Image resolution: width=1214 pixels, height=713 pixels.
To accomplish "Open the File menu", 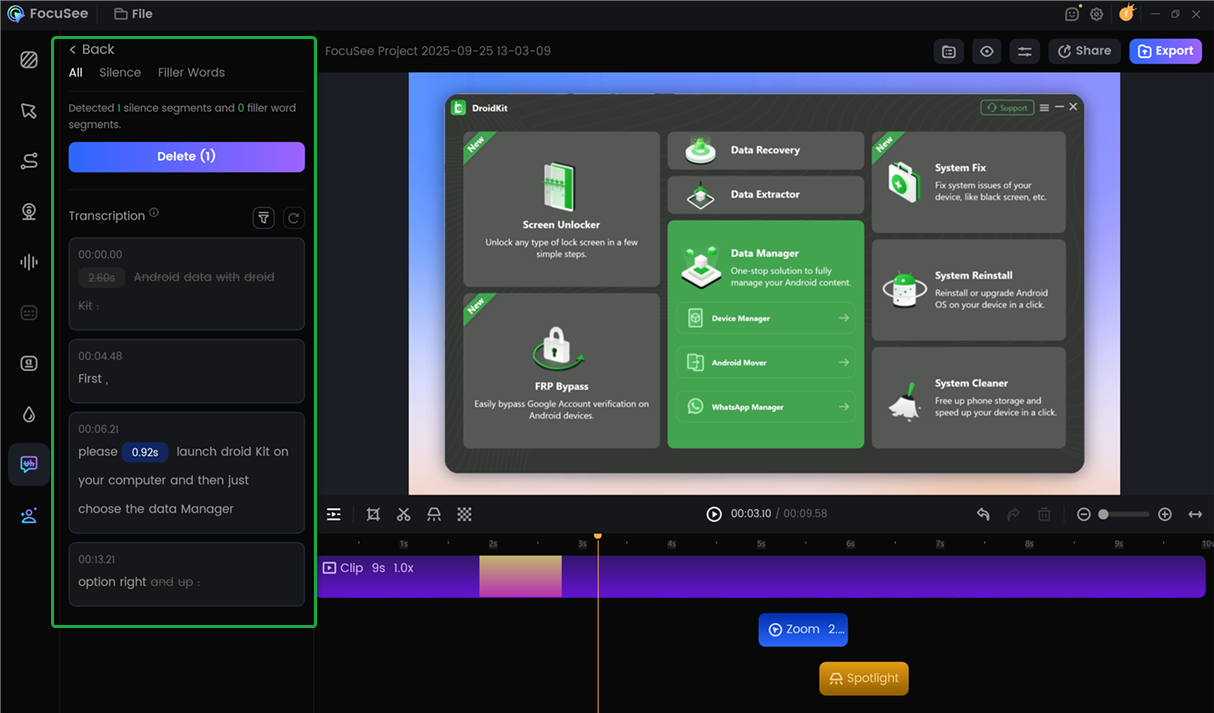I will coord(133,14).
